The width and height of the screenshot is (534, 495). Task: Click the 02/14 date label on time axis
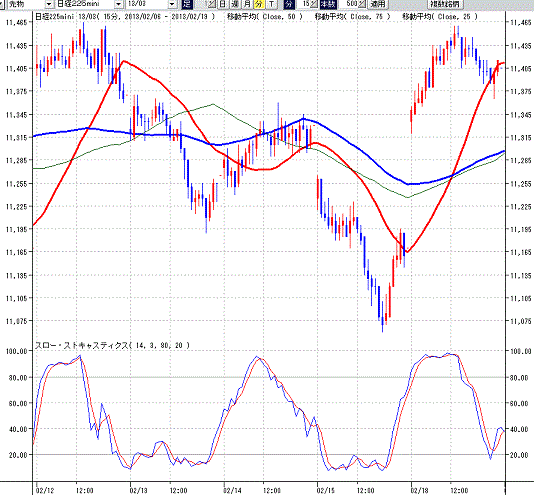(232, 491)
